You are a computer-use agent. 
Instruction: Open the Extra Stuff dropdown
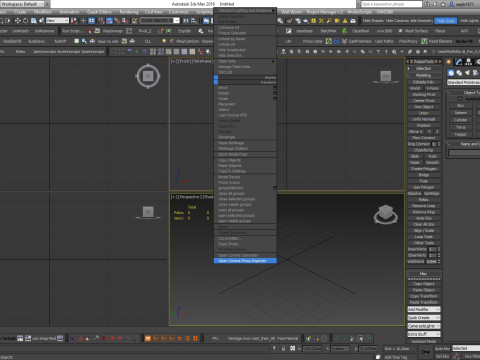pos(424,334)
